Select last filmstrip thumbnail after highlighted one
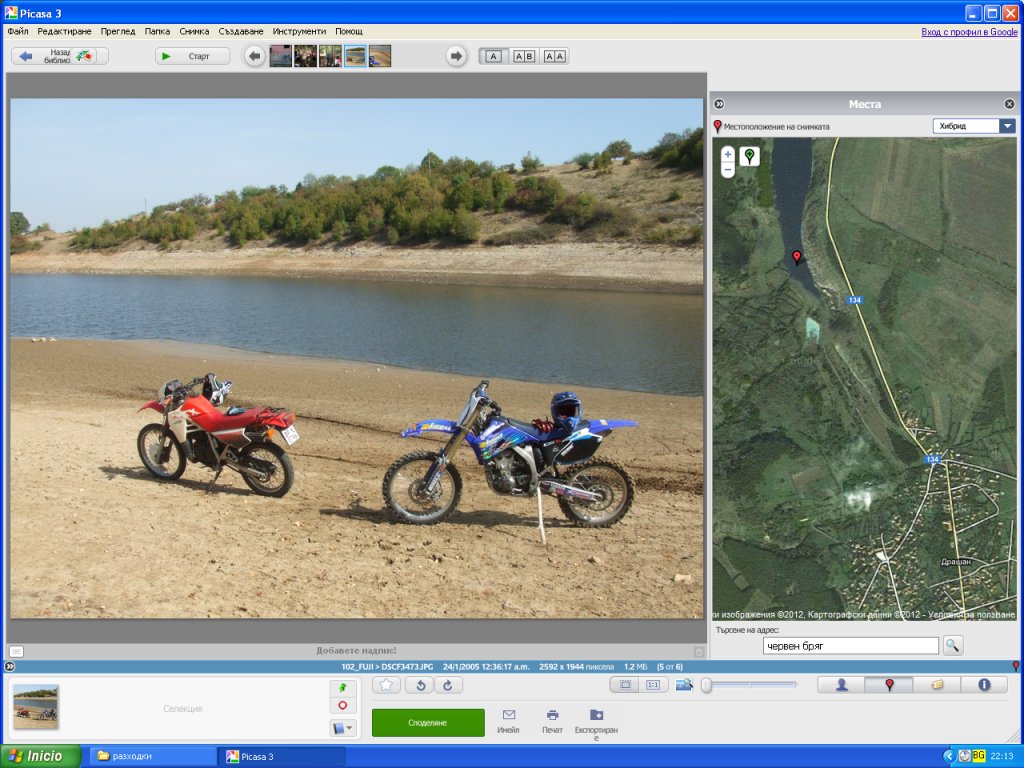Viewport: 1024px width, 768px height. tap(379, 56)
